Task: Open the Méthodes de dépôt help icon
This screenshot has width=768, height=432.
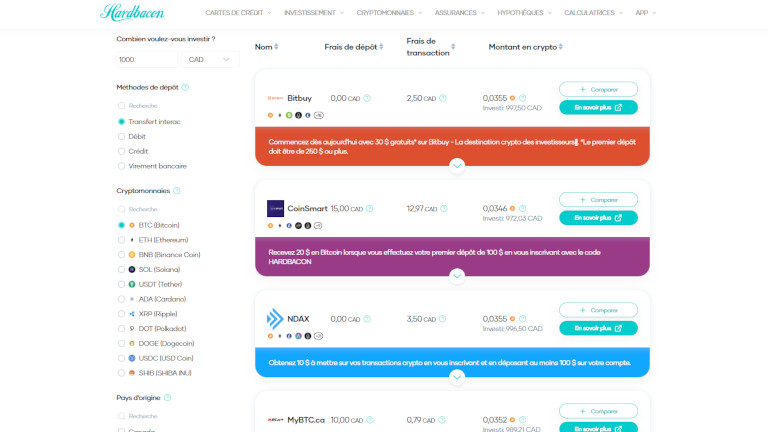Action: pos(185,87)
